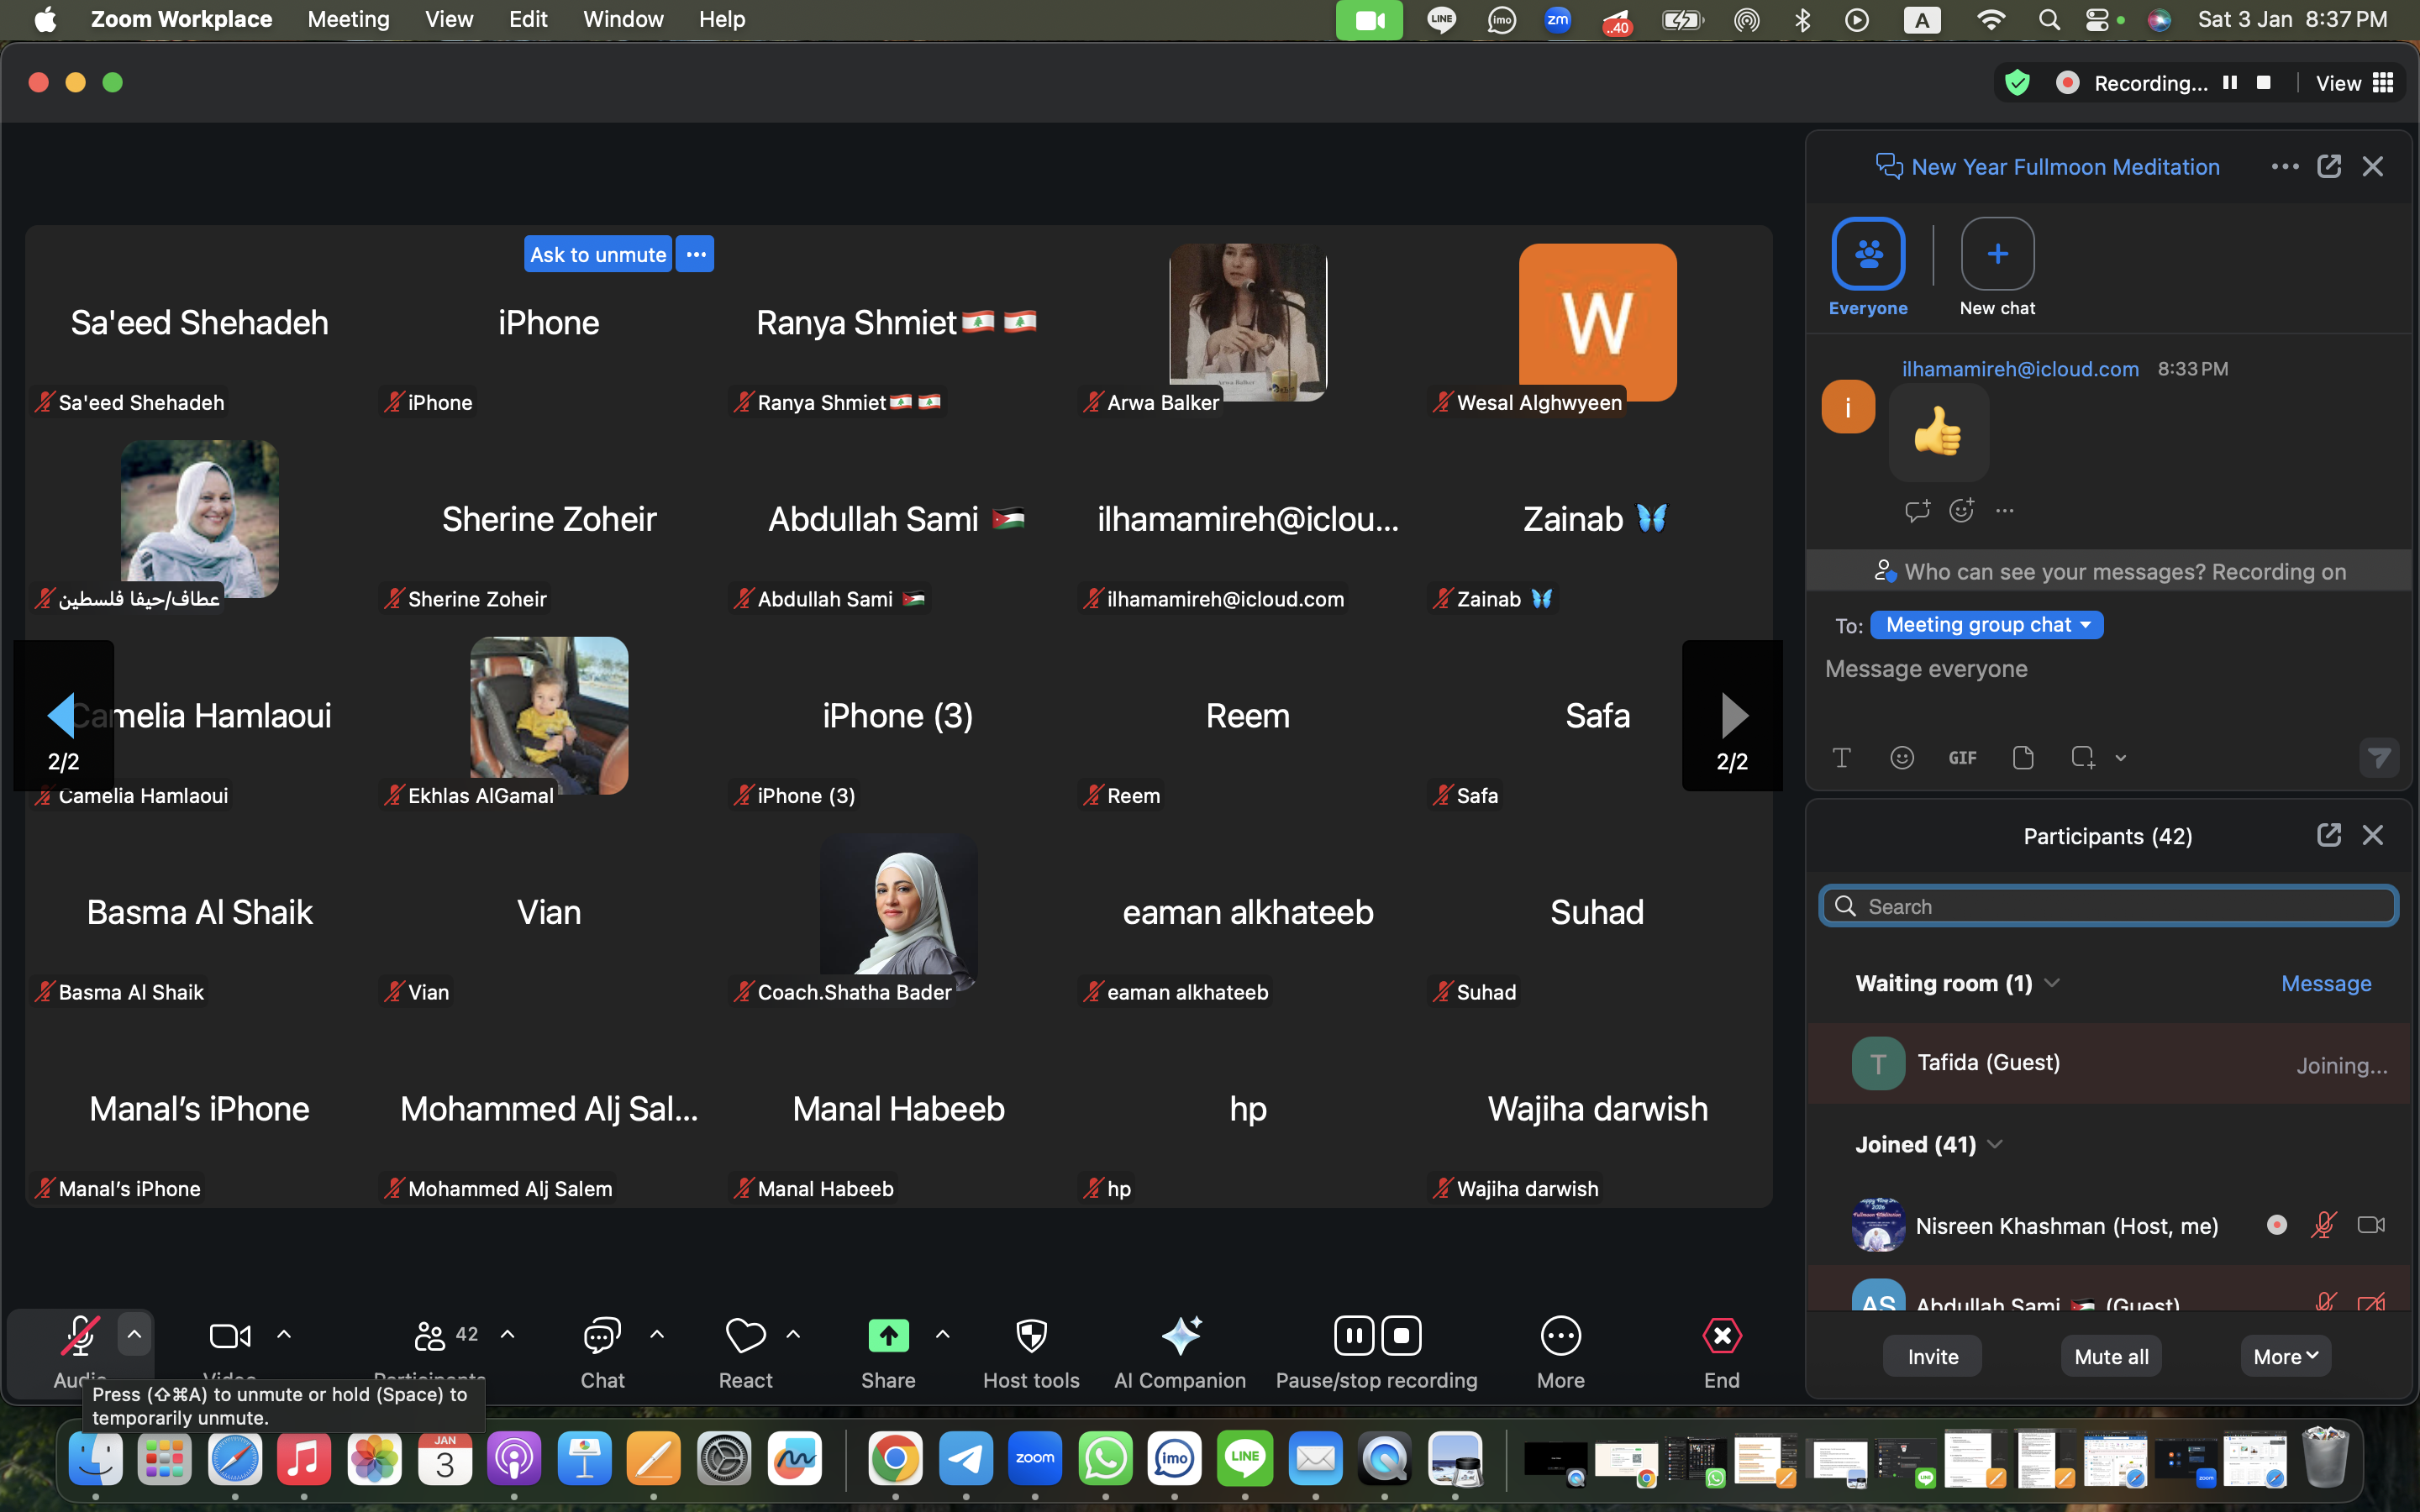Pause the recording in the toolbar
The image size is (2420, 1512).
click(1354, 1336)
